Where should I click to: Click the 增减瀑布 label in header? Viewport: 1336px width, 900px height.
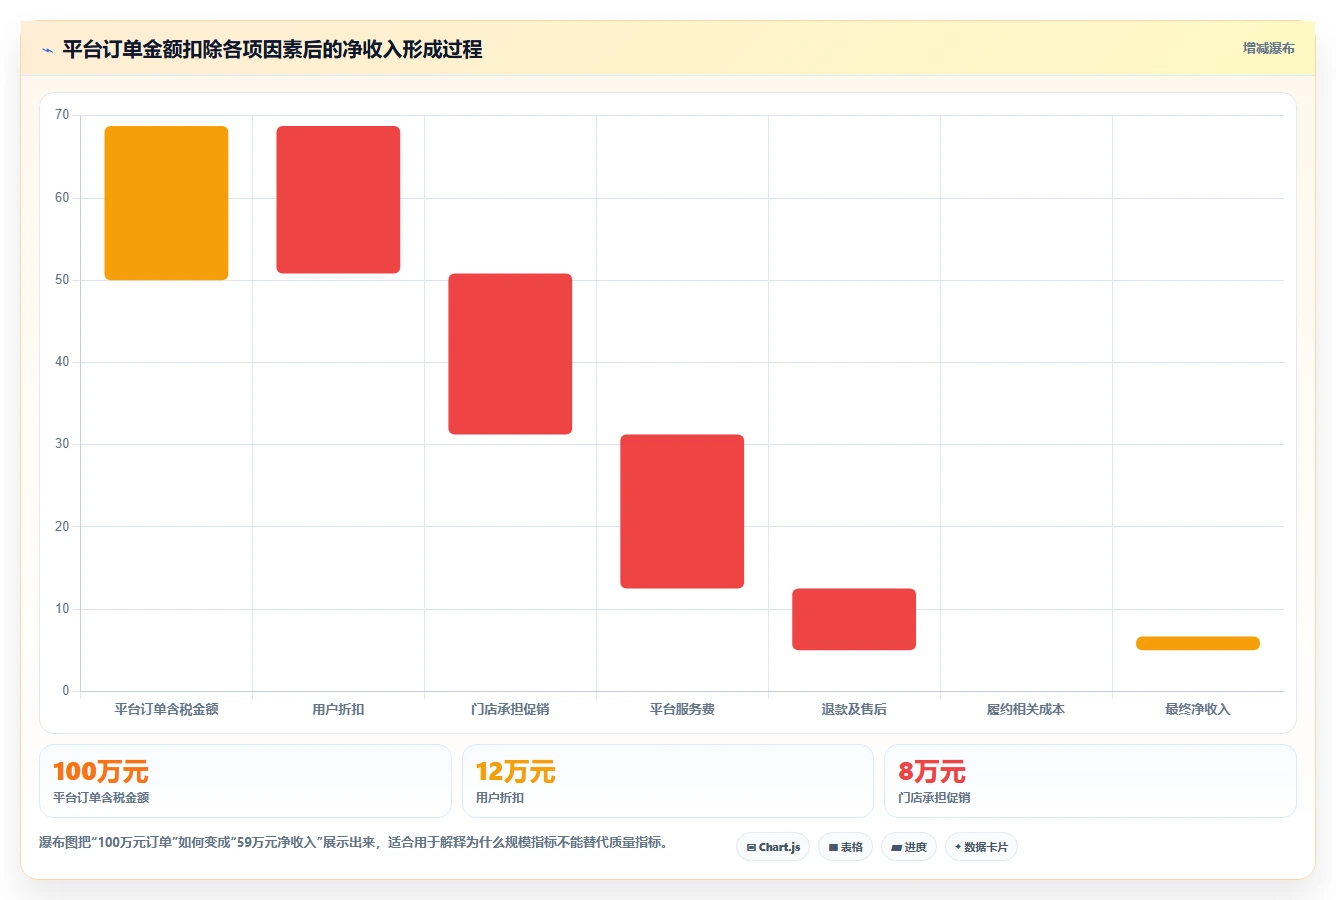[1268, 48]
